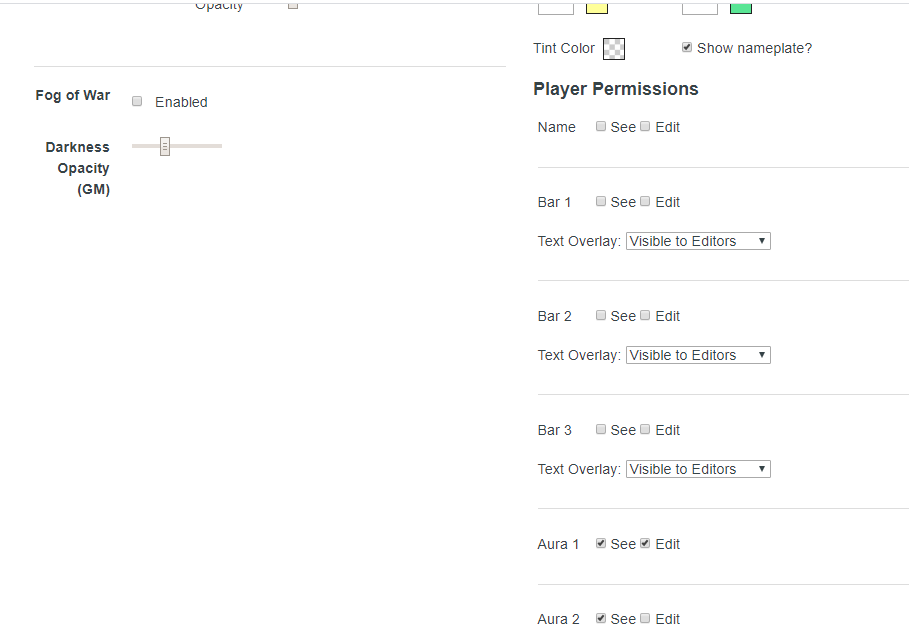
Task: Enable the Fog of War checkbox
Action: 137,101
